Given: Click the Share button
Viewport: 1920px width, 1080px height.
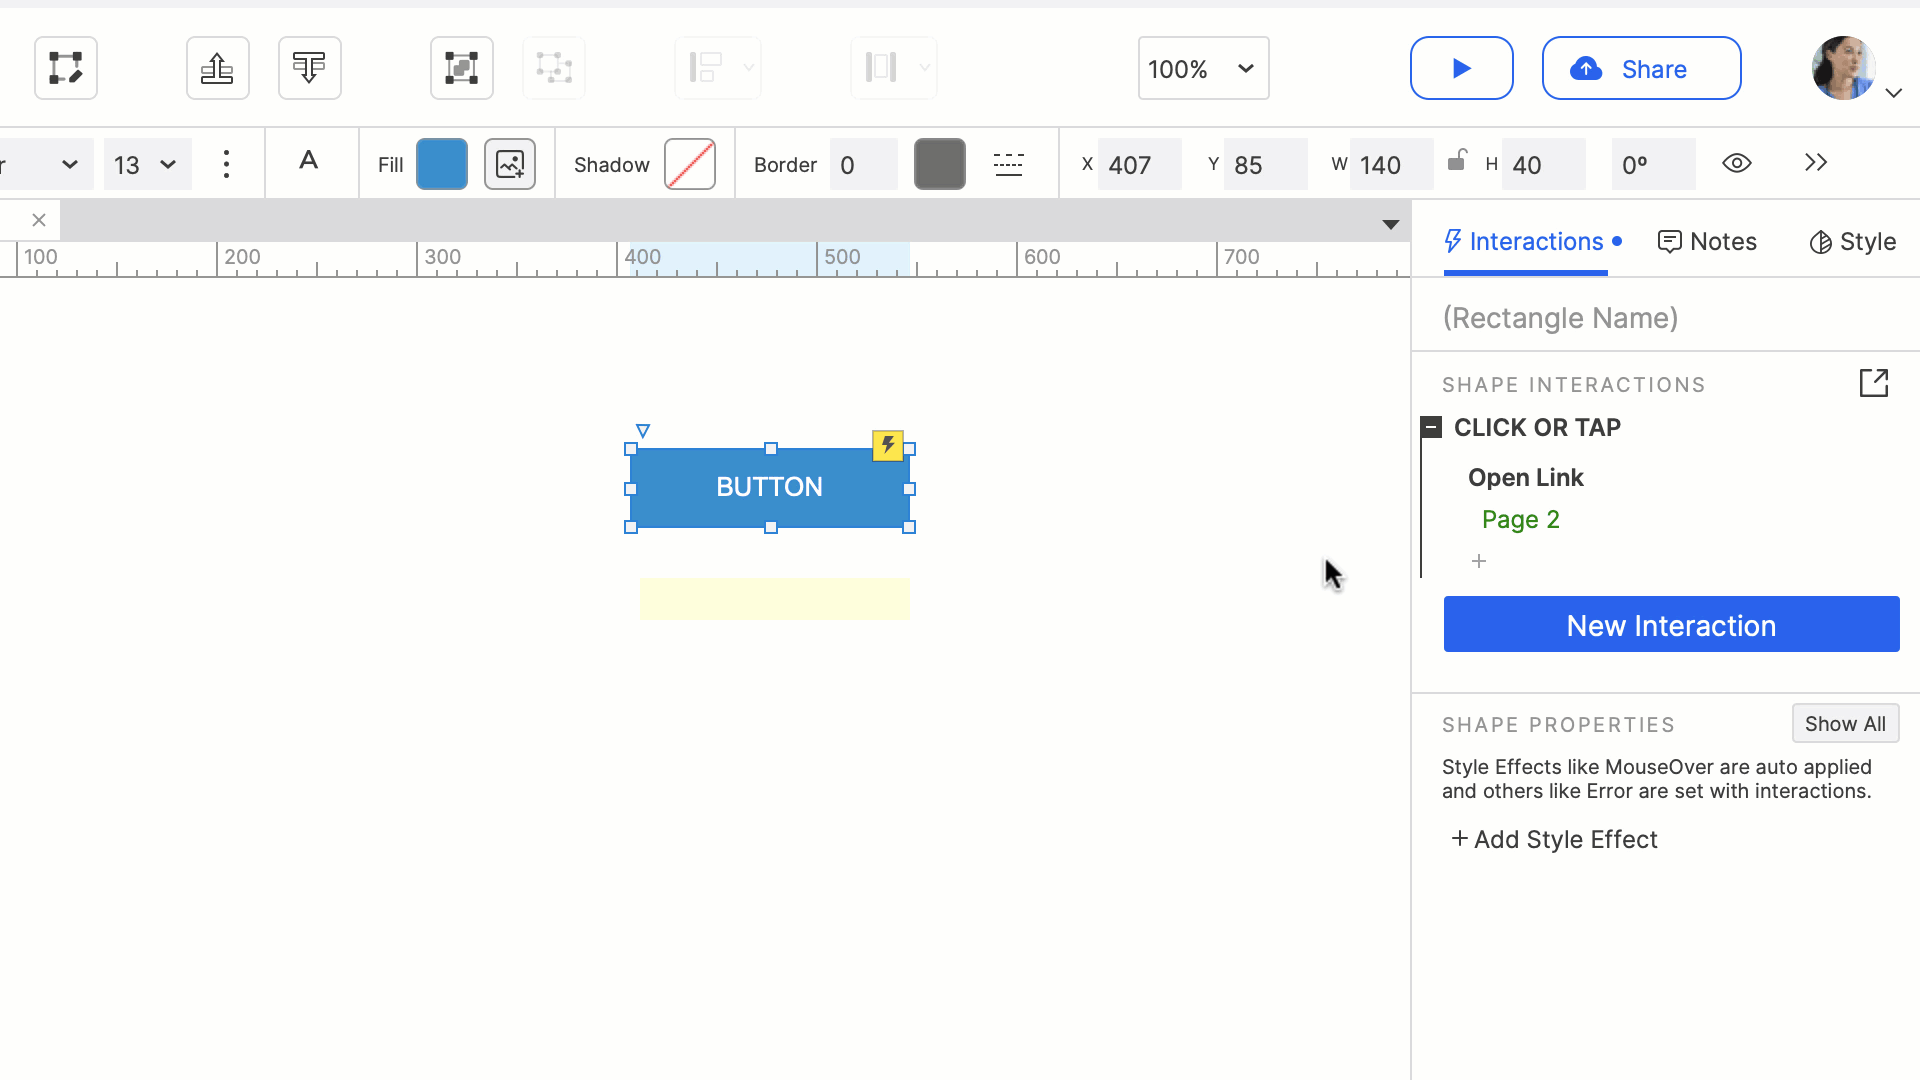Looking at the screenshot, I should coord(1641,68).
